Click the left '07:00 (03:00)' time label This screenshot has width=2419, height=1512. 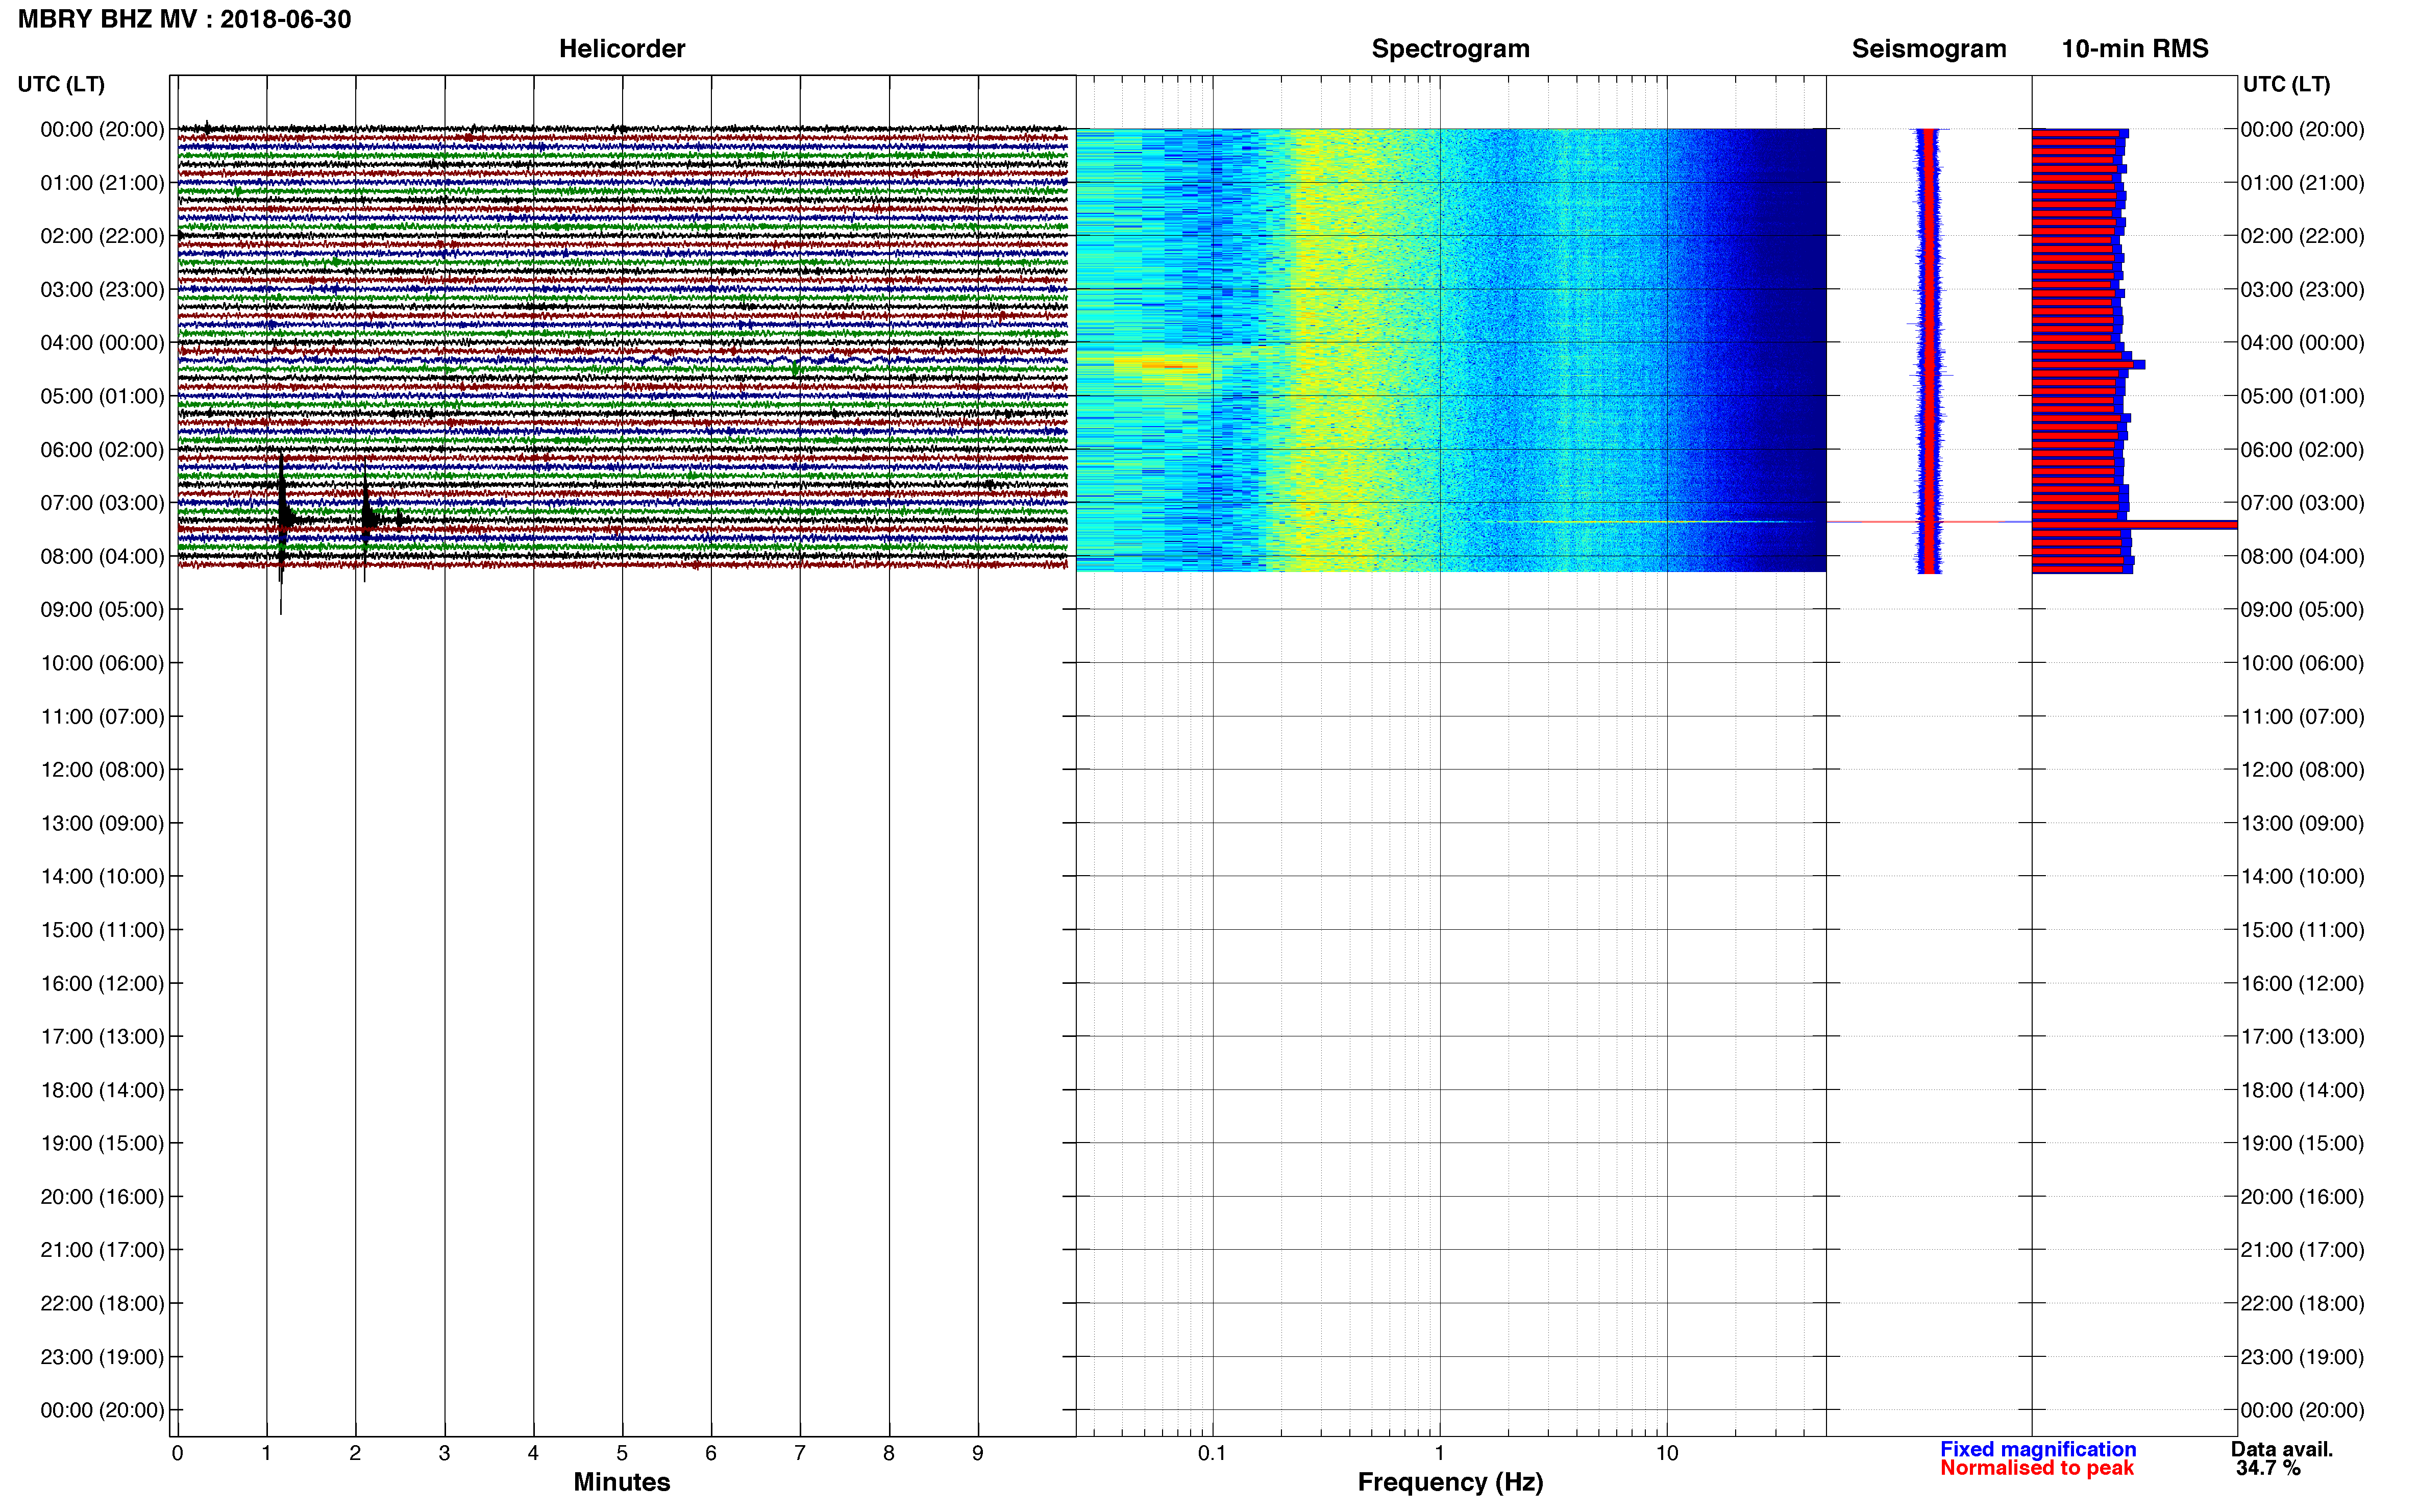pyautogui.click(x=102, y=502)
